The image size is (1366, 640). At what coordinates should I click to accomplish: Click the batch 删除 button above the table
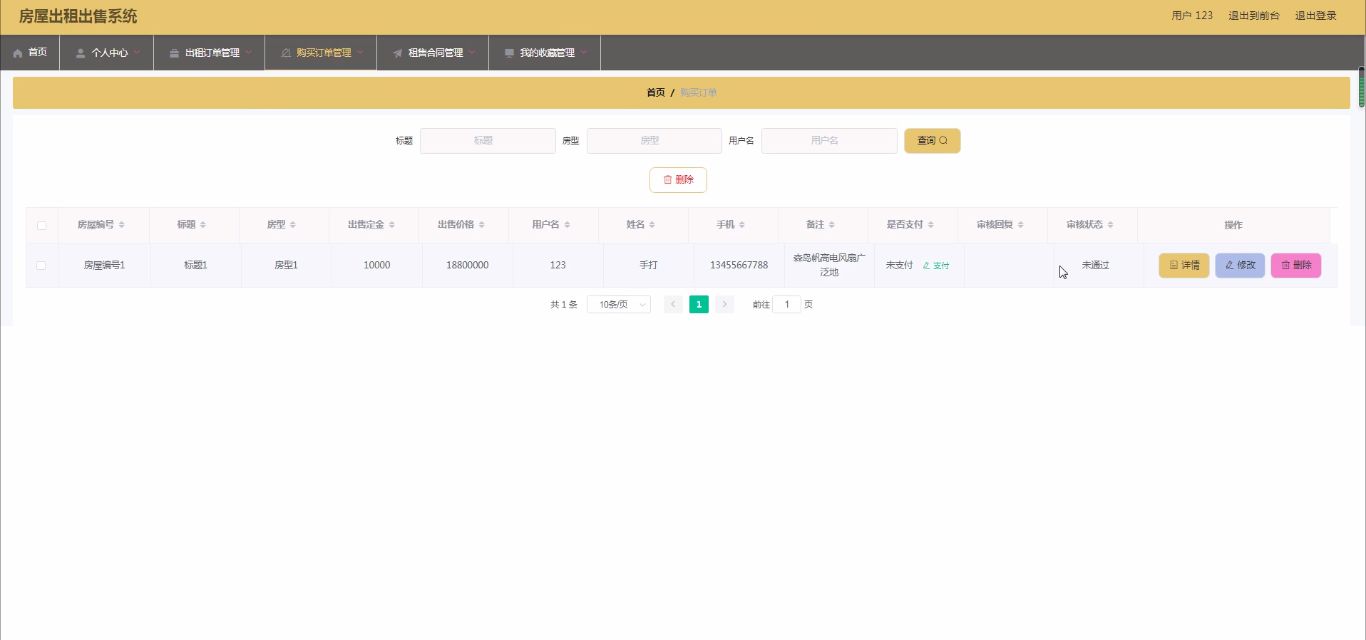click(678, 180)
